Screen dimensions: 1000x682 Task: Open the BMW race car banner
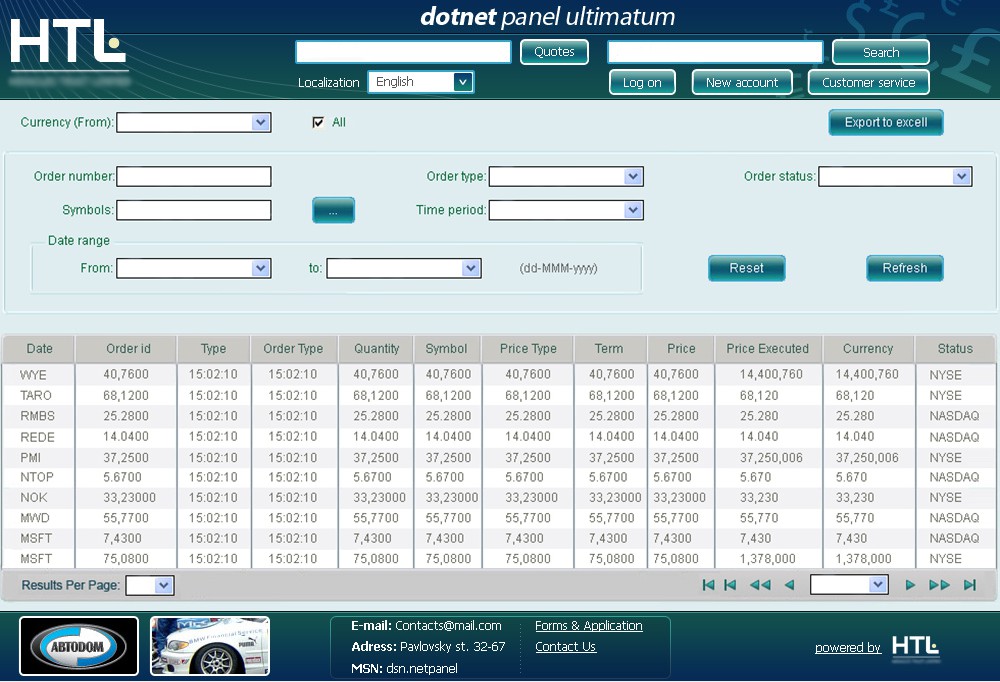[210, 646]
